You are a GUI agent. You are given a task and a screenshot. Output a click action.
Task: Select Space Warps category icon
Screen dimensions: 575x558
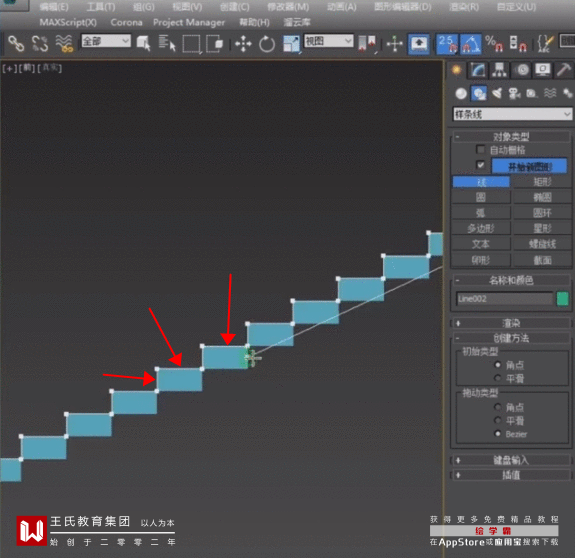tap(550, 93)
